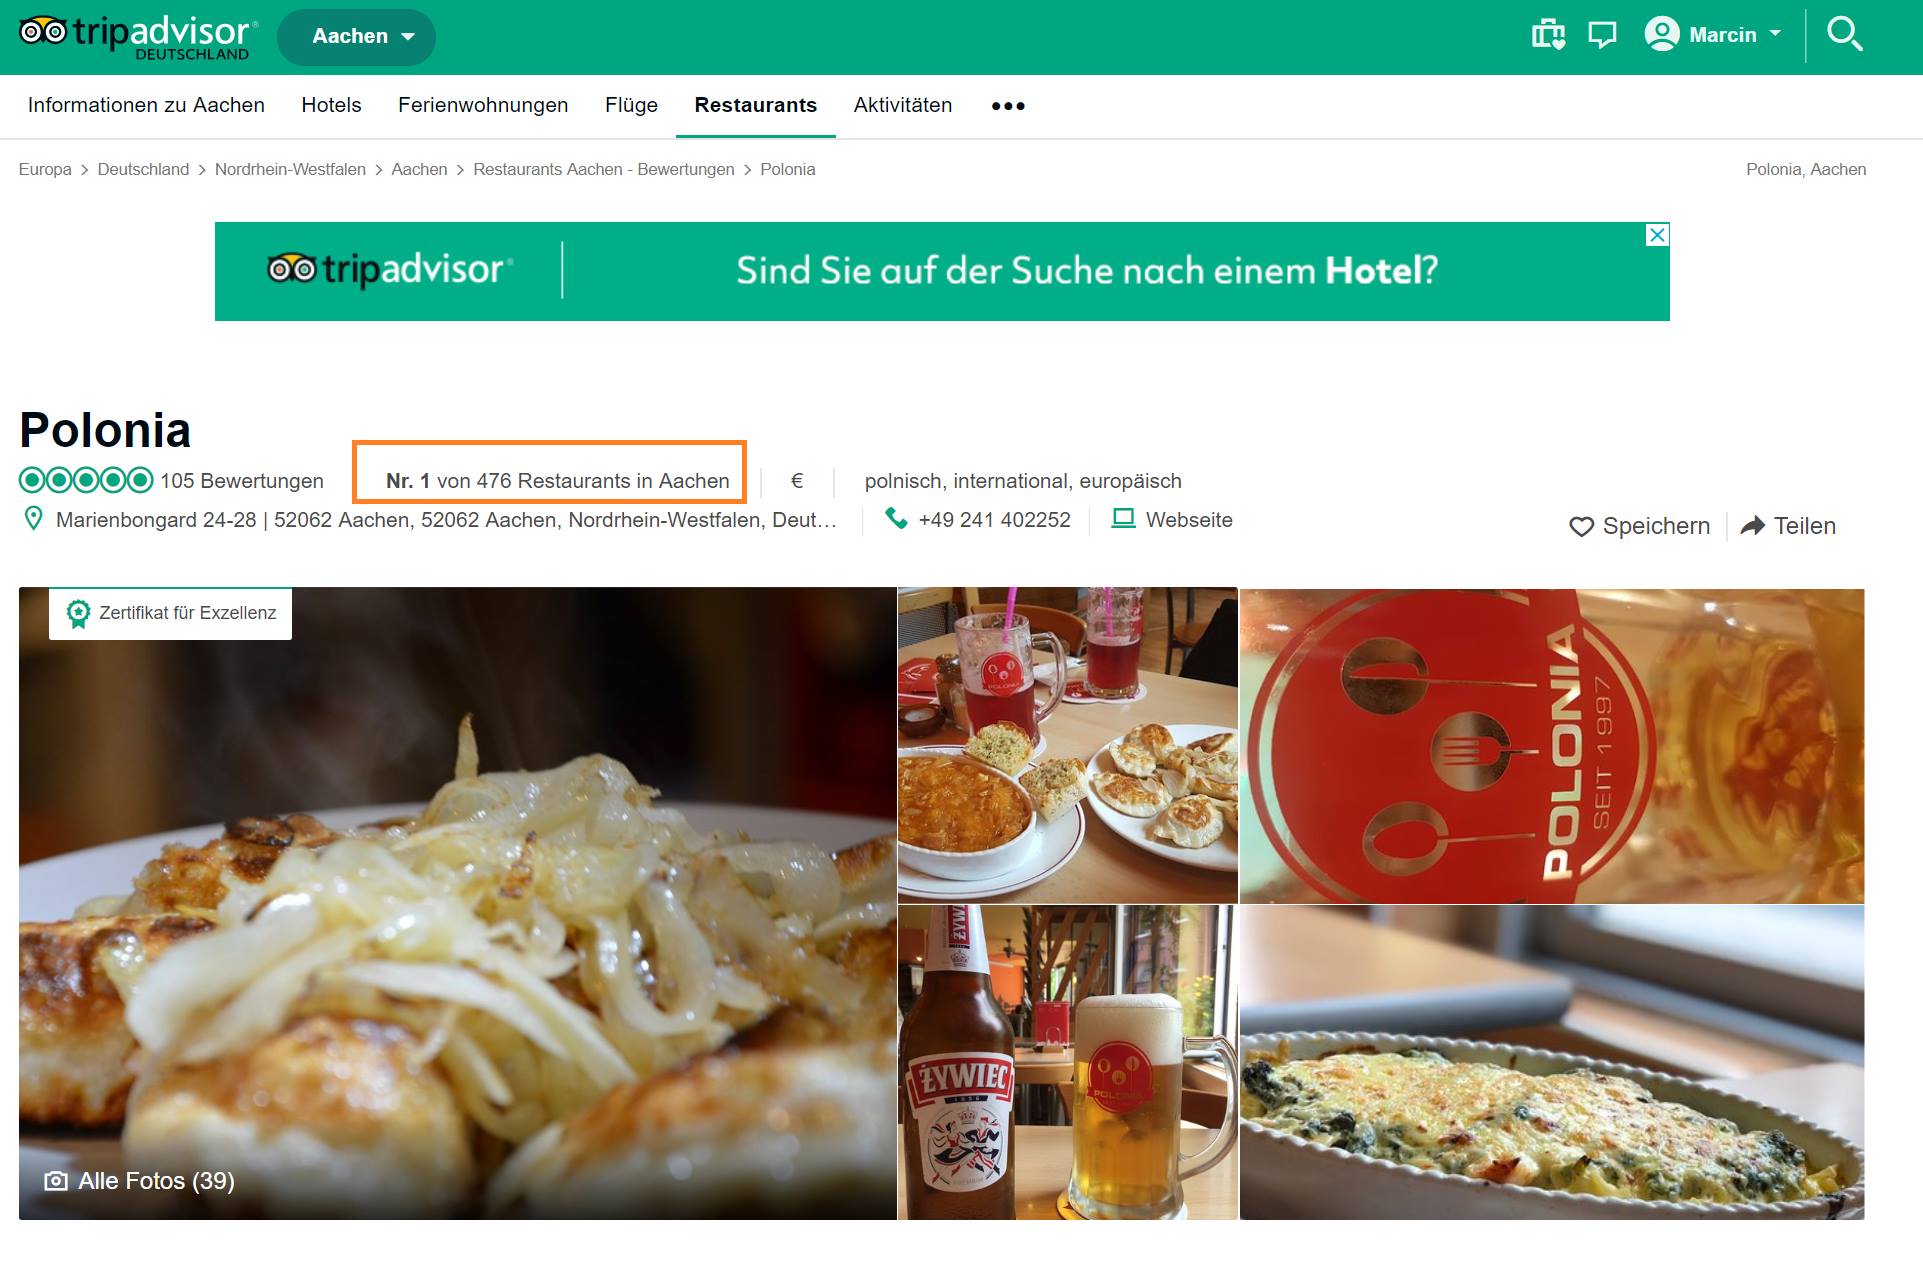Click the map pin location icon
This screenshot has width=1923, height=1265.
tap(33, 519)
